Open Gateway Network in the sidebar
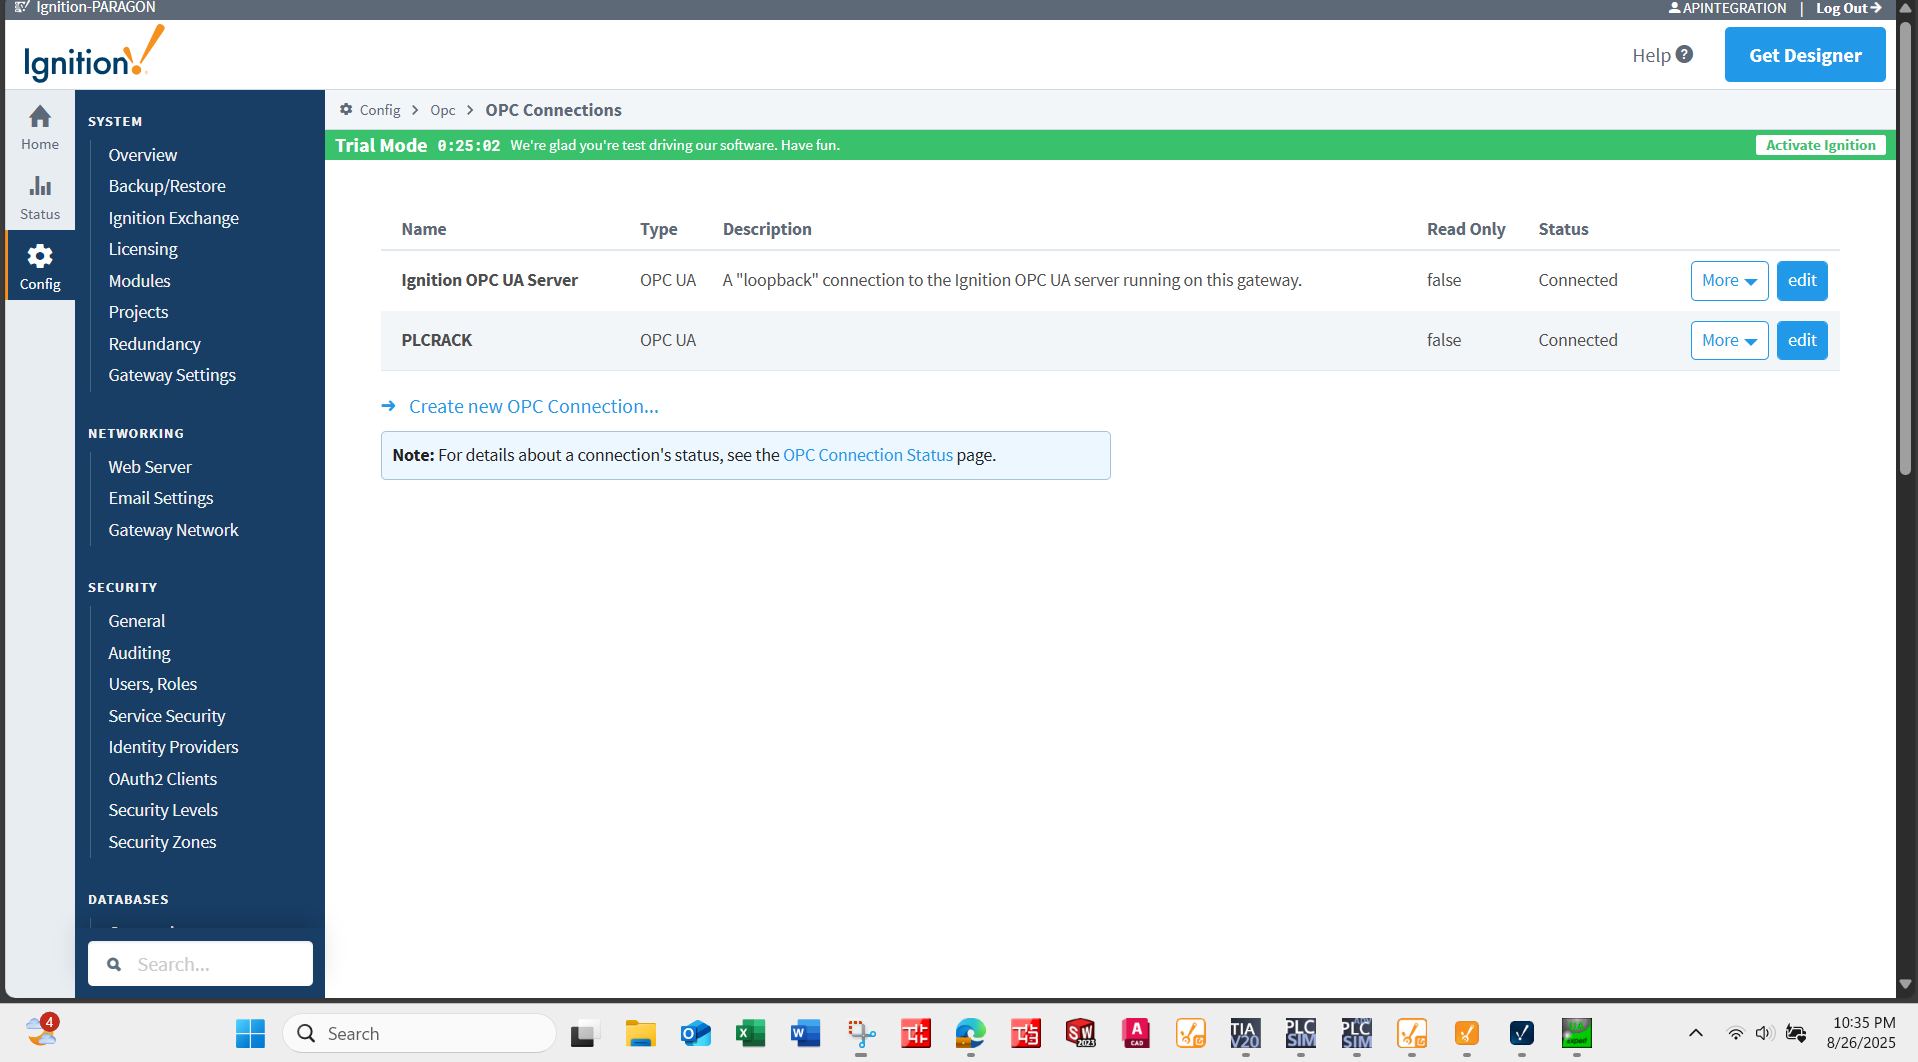The image size is (1918, 1062). coord(174,530)
